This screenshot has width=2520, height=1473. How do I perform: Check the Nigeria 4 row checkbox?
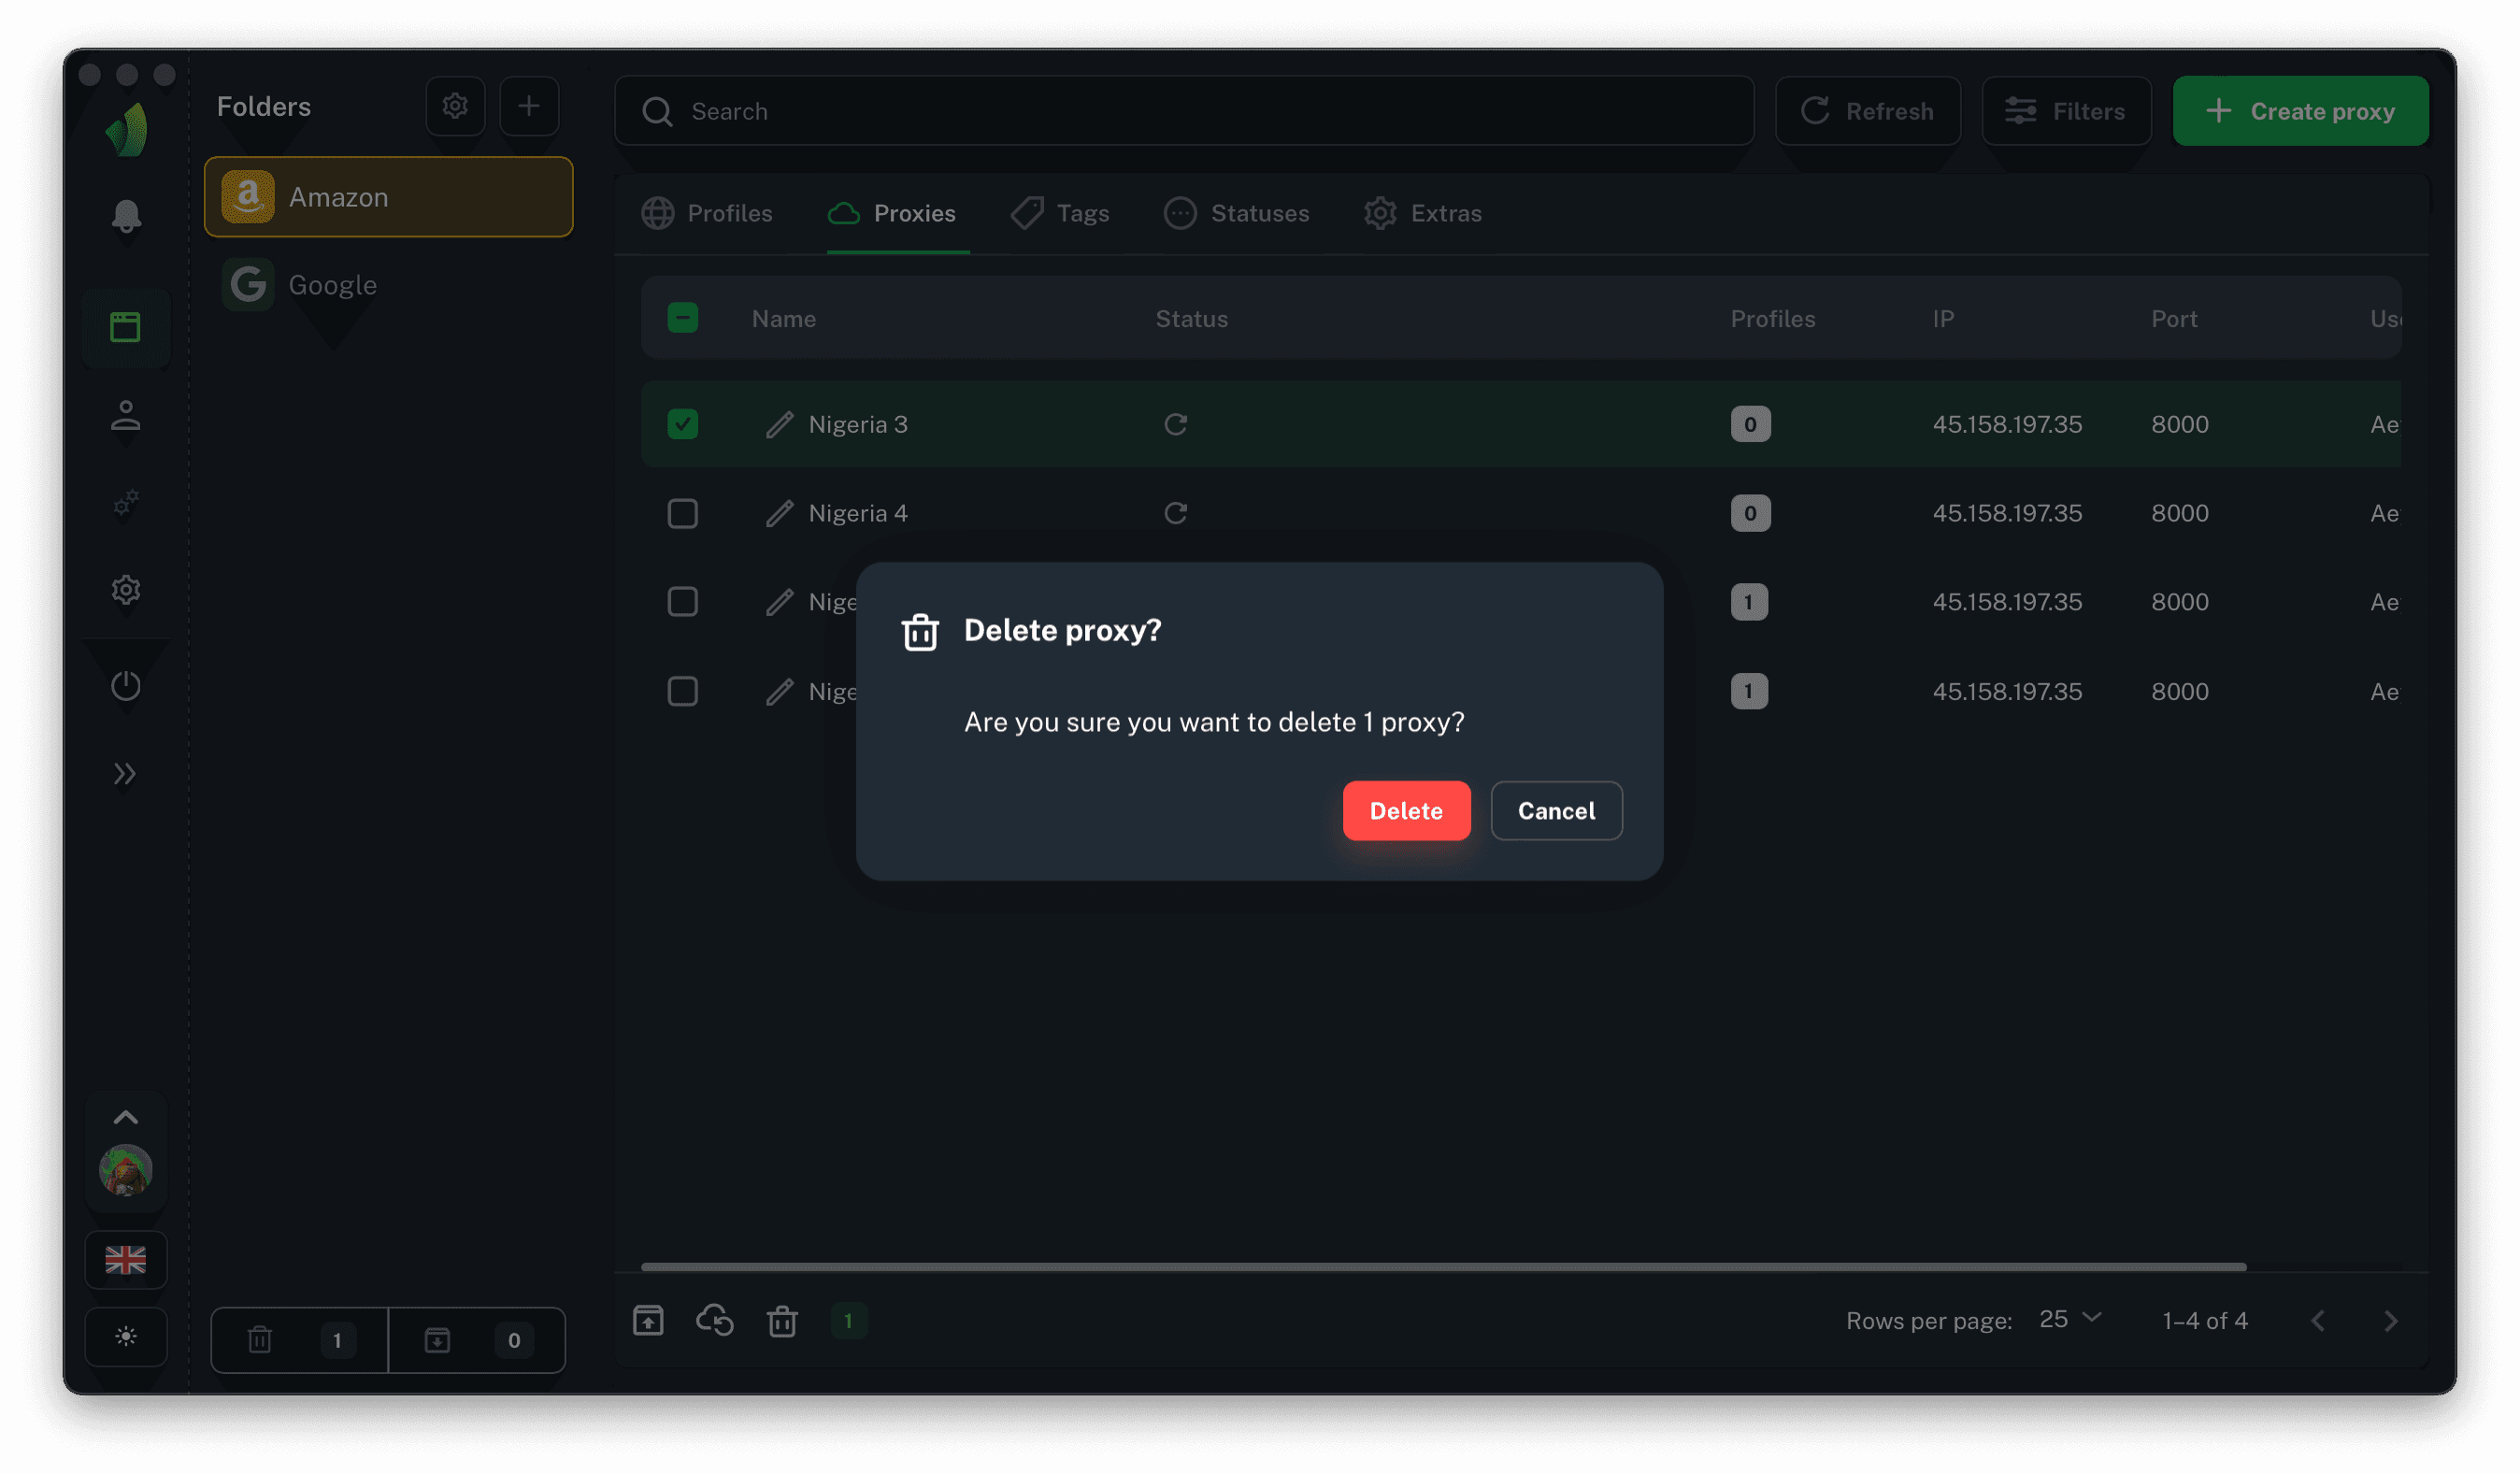click(x=683, y=513)
